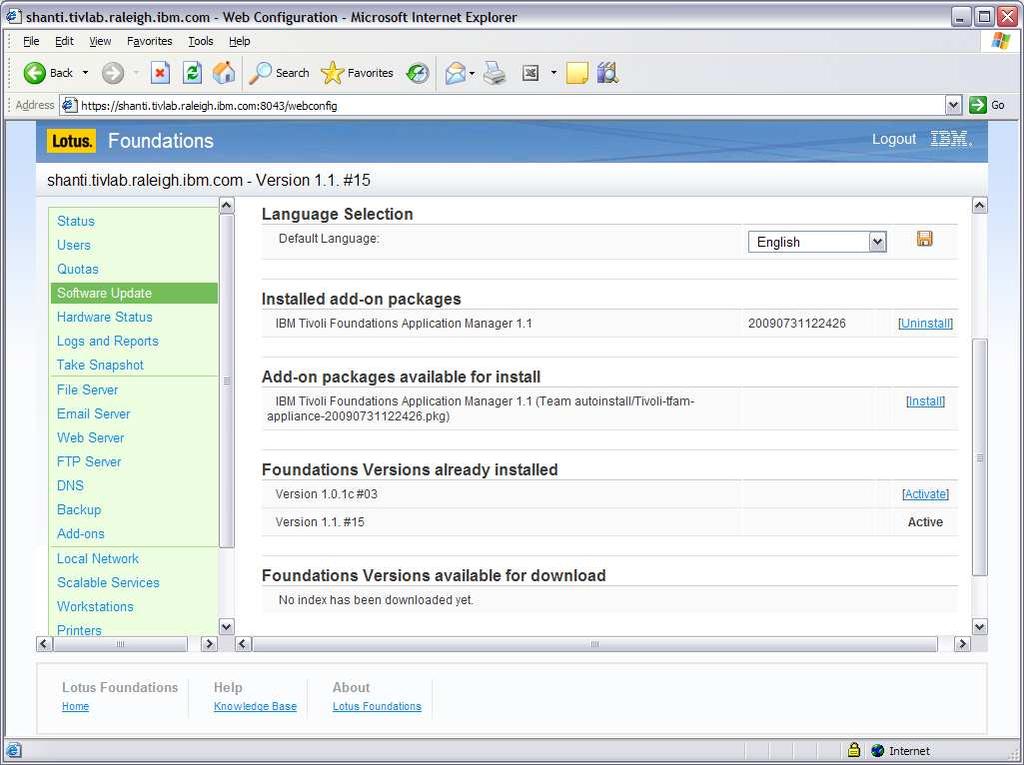Open Scalable Services in sidebar
This screenshot has height=765, width=1024.
pos(108,582)
